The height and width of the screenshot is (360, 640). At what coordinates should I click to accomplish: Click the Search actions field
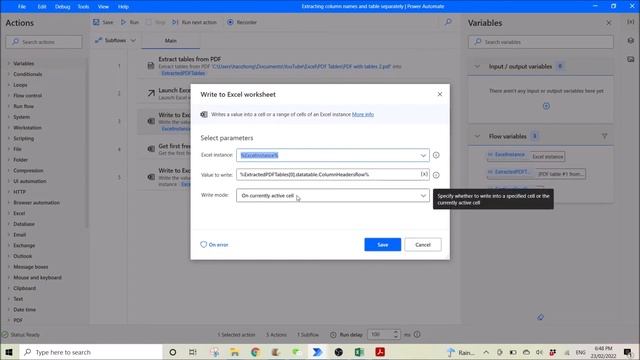(44, 42)
